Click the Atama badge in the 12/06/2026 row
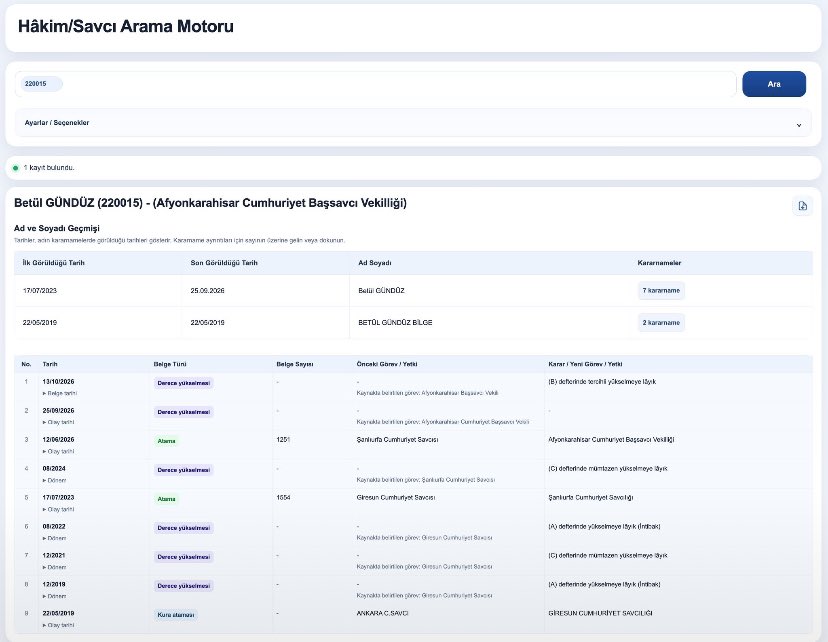Image resolution: width=828 pixels, height=642 pixels. pos(166,441)
